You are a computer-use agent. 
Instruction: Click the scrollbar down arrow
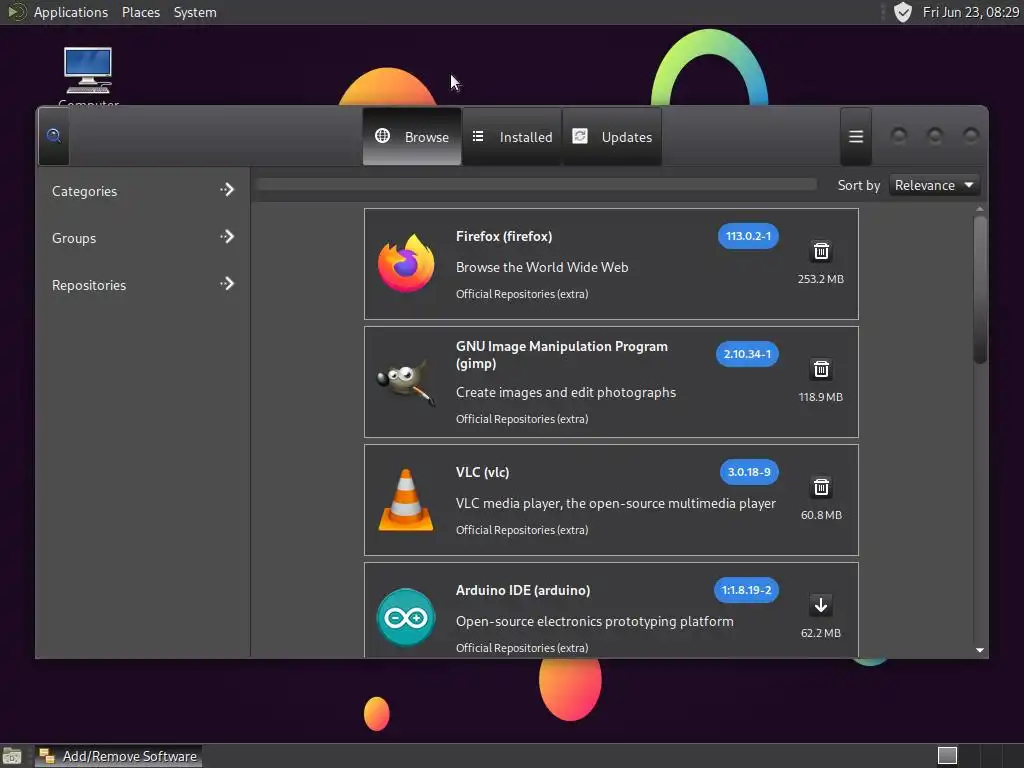click(x=980, y=650)
